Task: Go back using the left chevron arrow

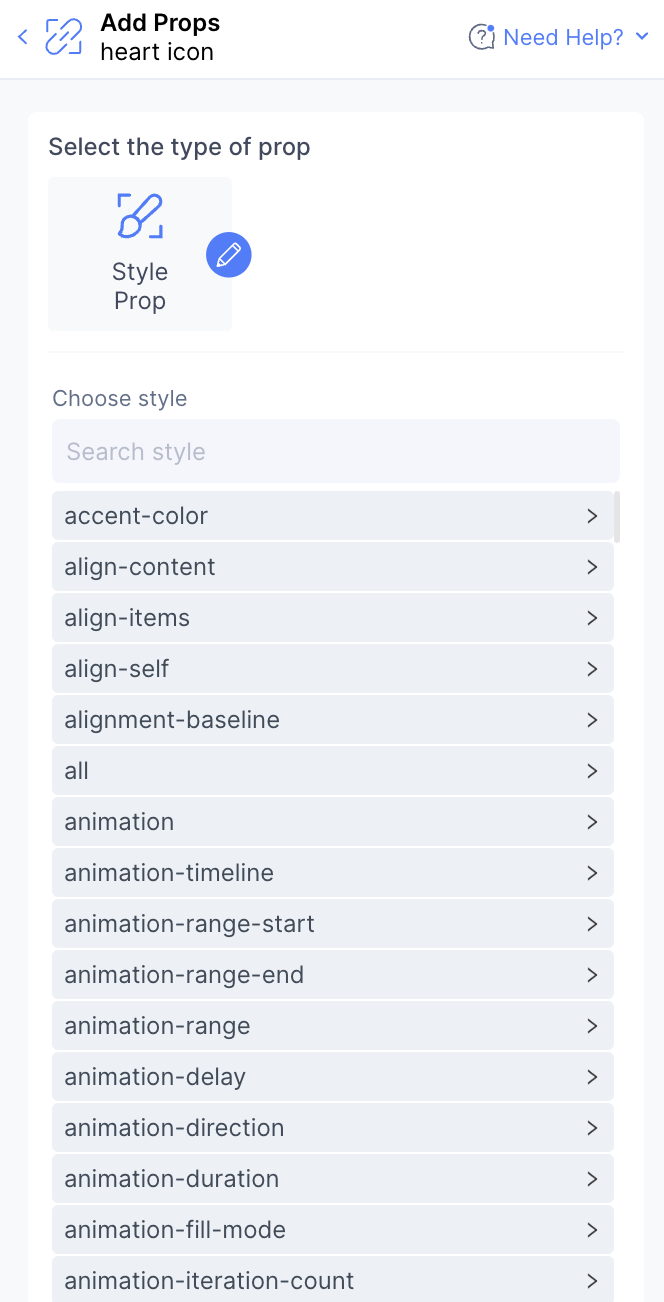Action: [21, 37]
